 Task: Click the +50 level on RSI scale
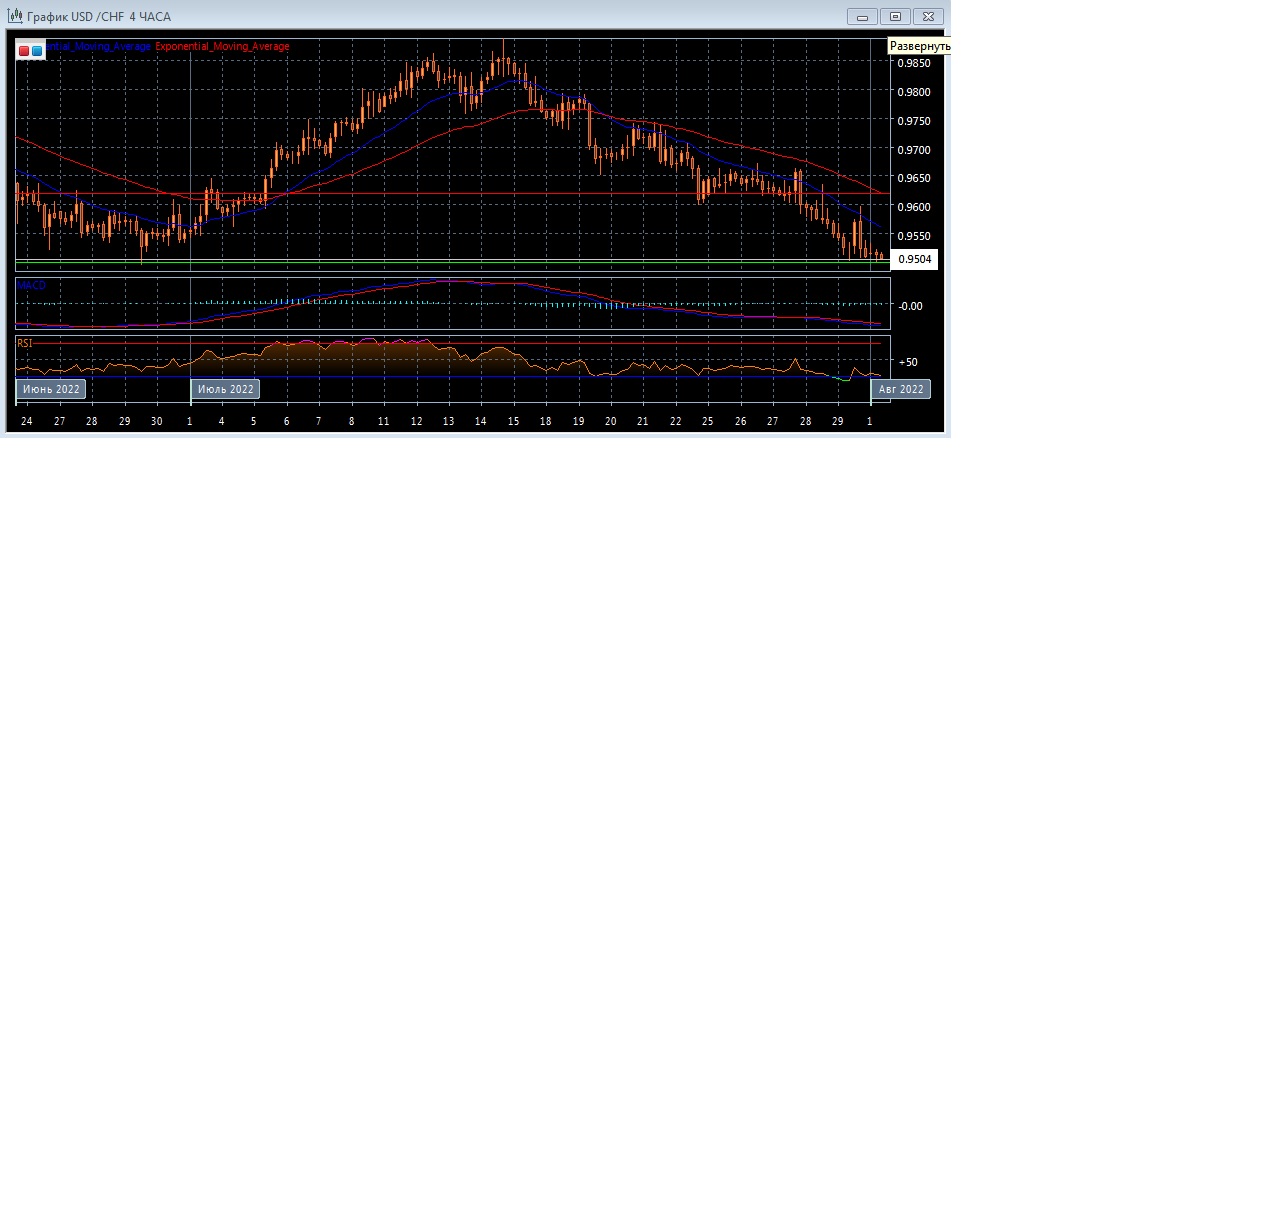[908, 363]
